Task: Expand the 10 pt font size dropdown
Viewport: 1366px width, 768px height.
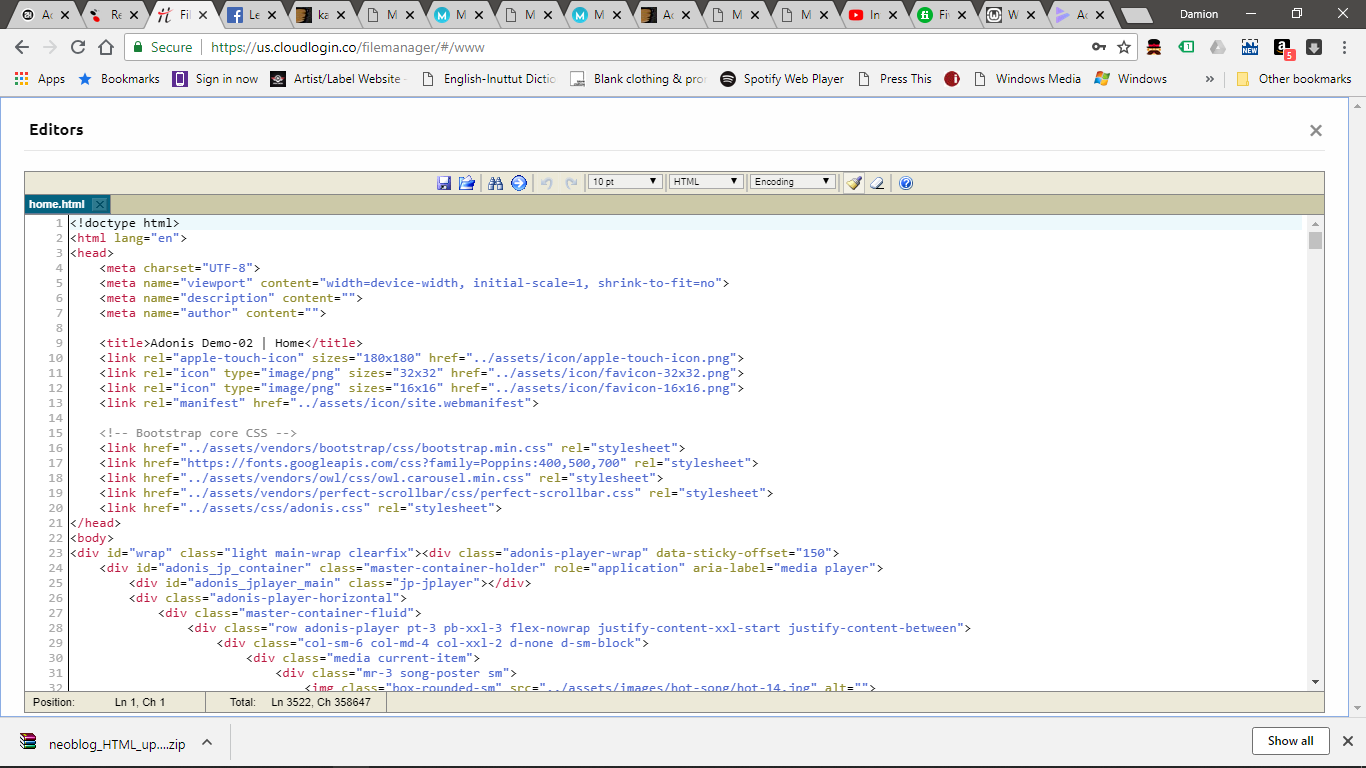Action: [625, 182]
